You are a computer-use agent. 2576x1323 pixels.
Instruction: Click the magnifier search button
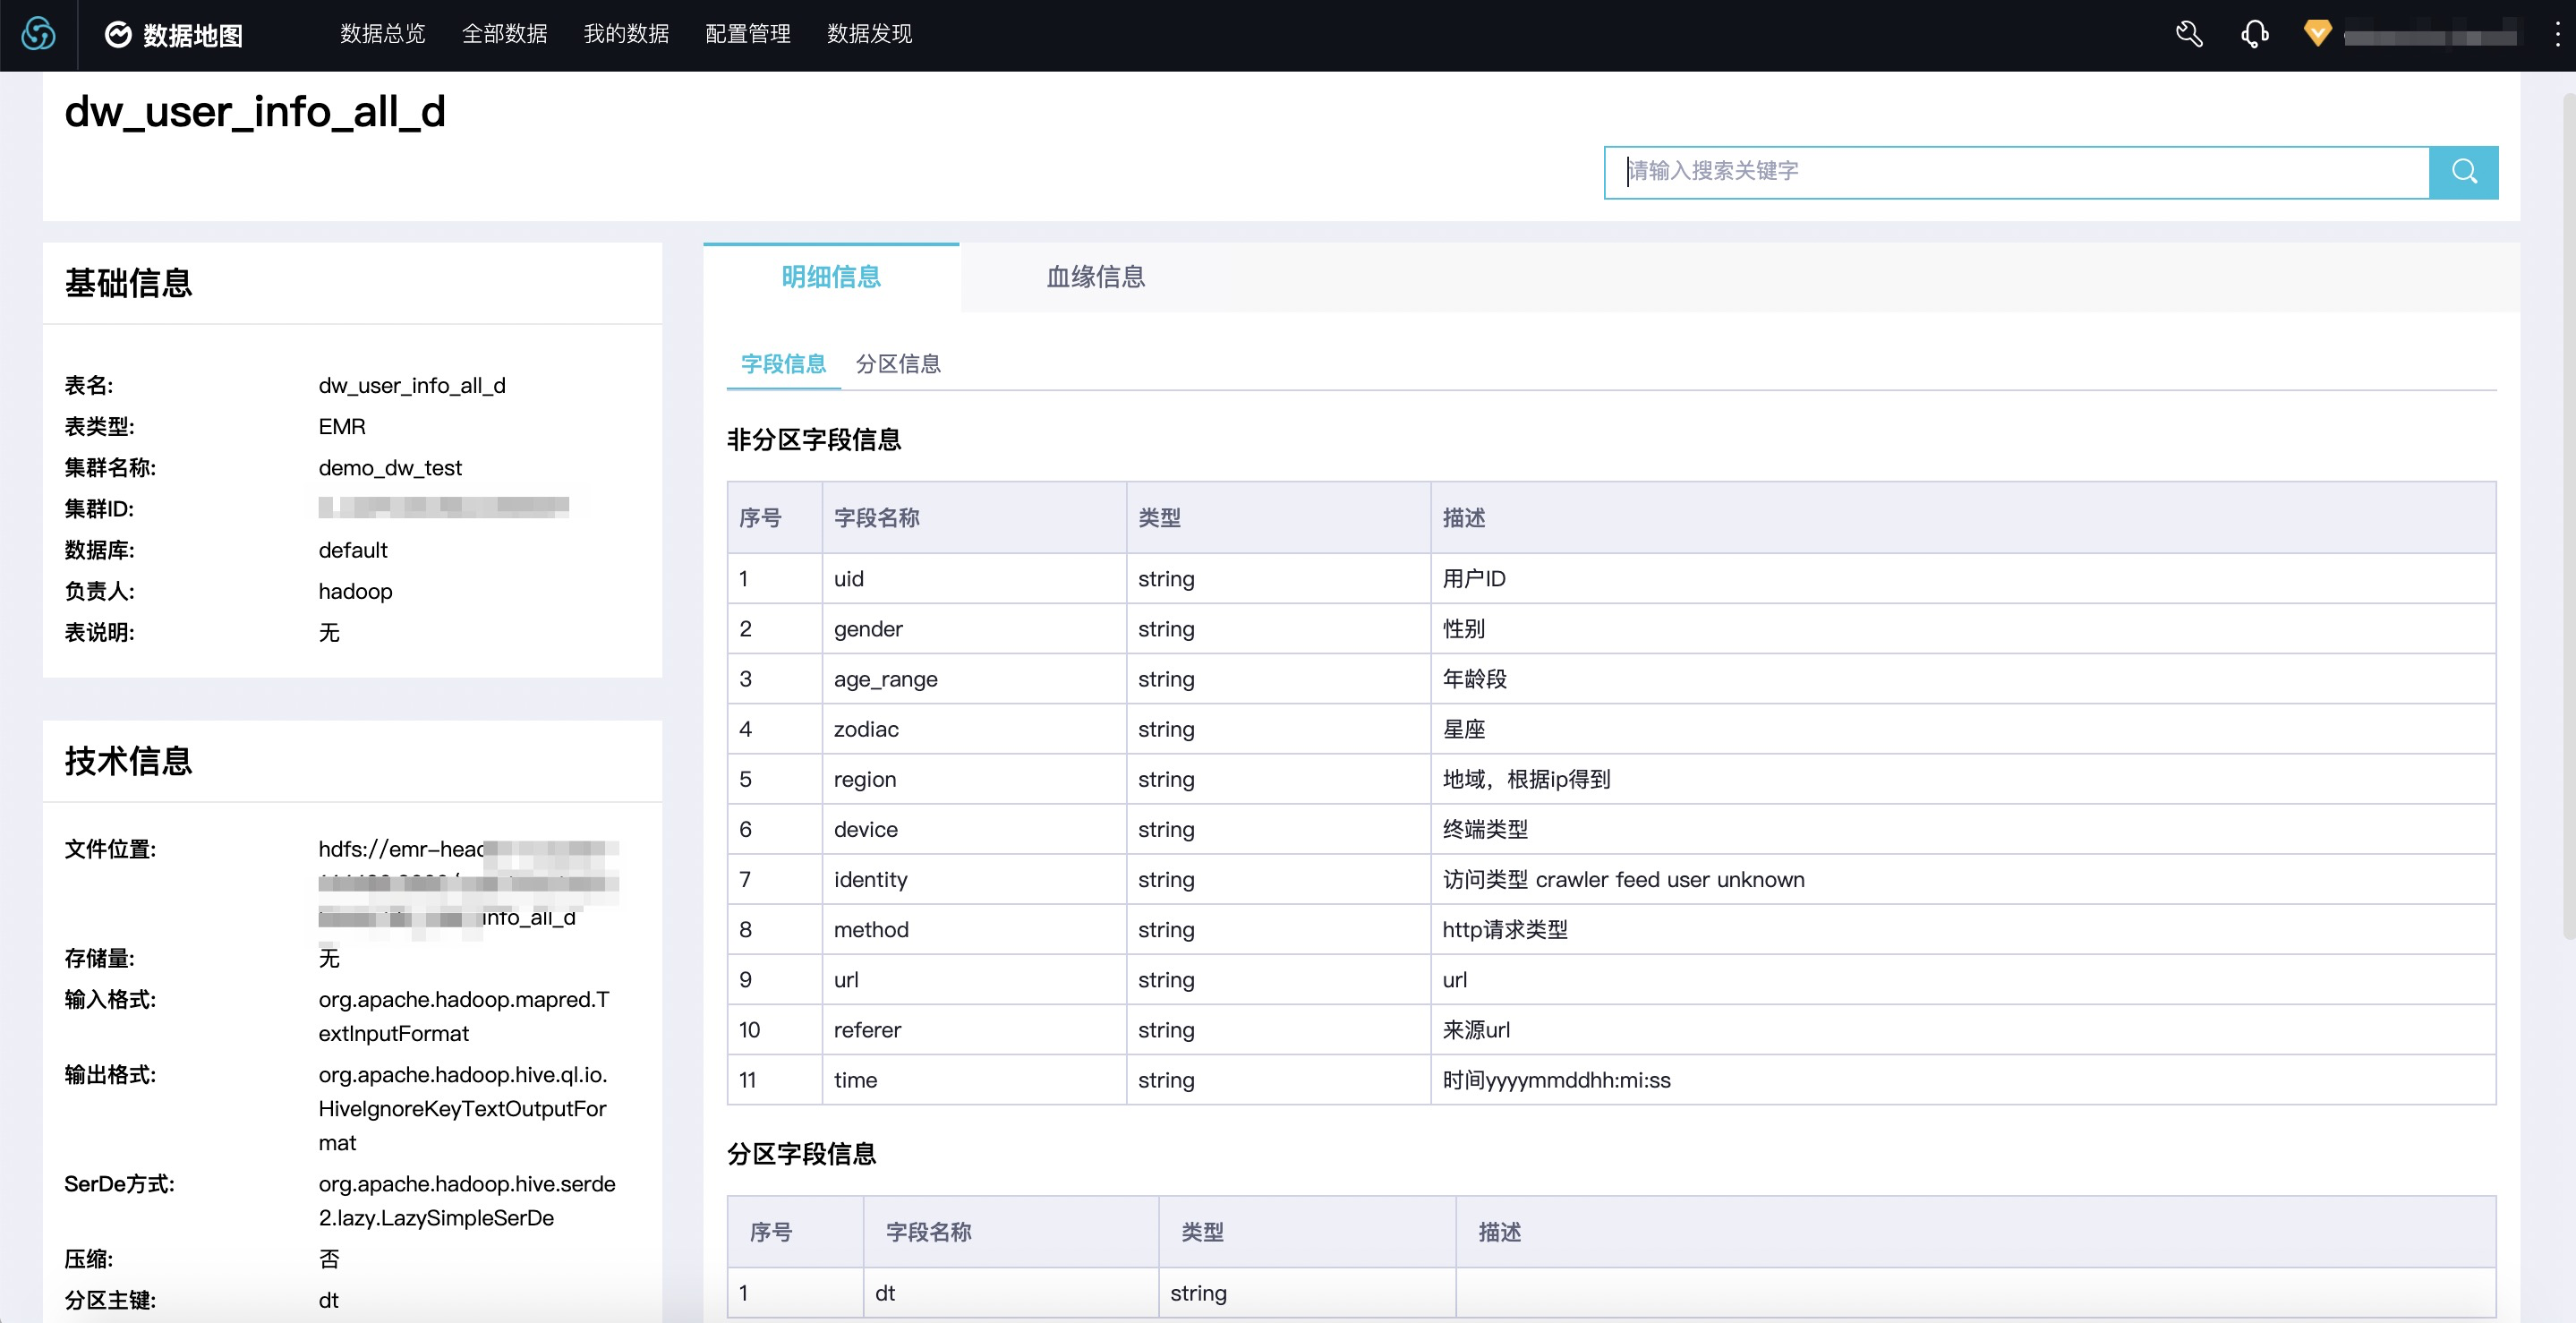tap(2464, 172)
